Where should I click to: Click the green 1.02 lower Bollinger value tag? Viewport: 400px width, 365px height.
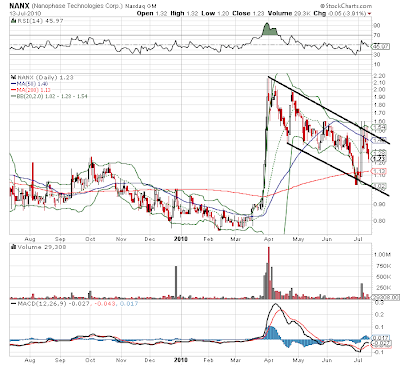pos(380,186)
